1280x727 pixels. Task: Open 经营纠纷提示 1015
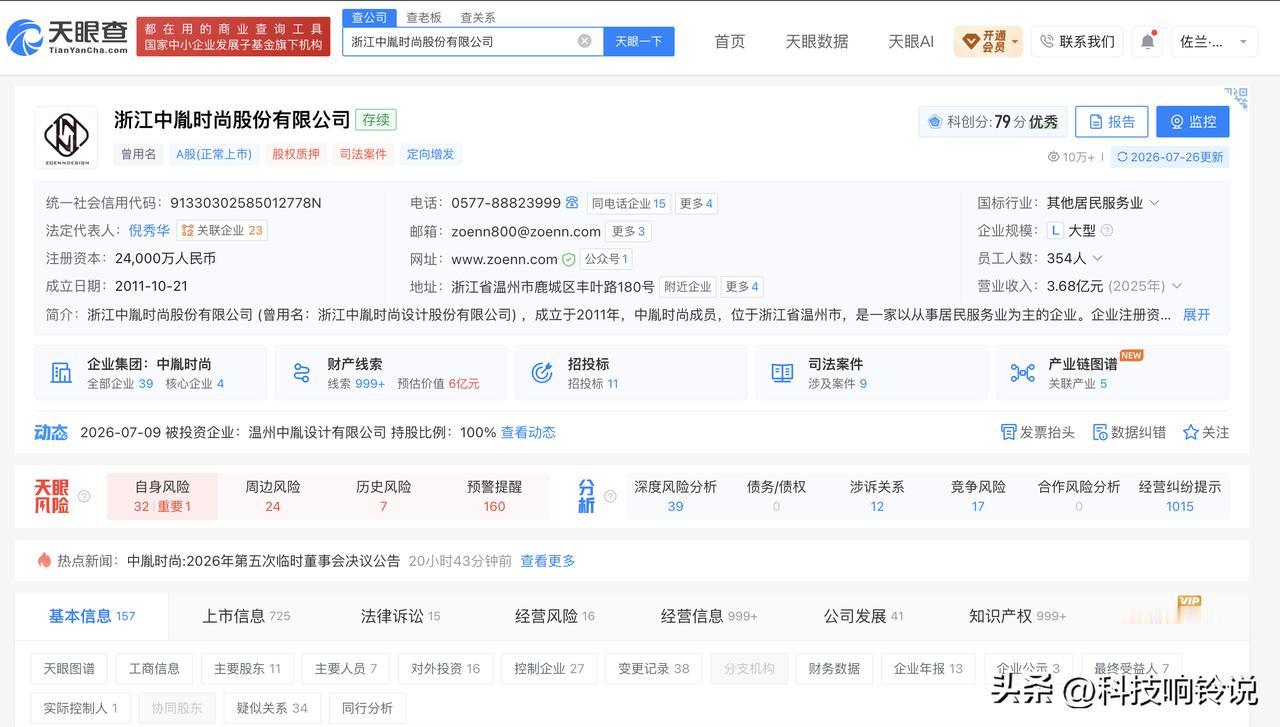1180,496
